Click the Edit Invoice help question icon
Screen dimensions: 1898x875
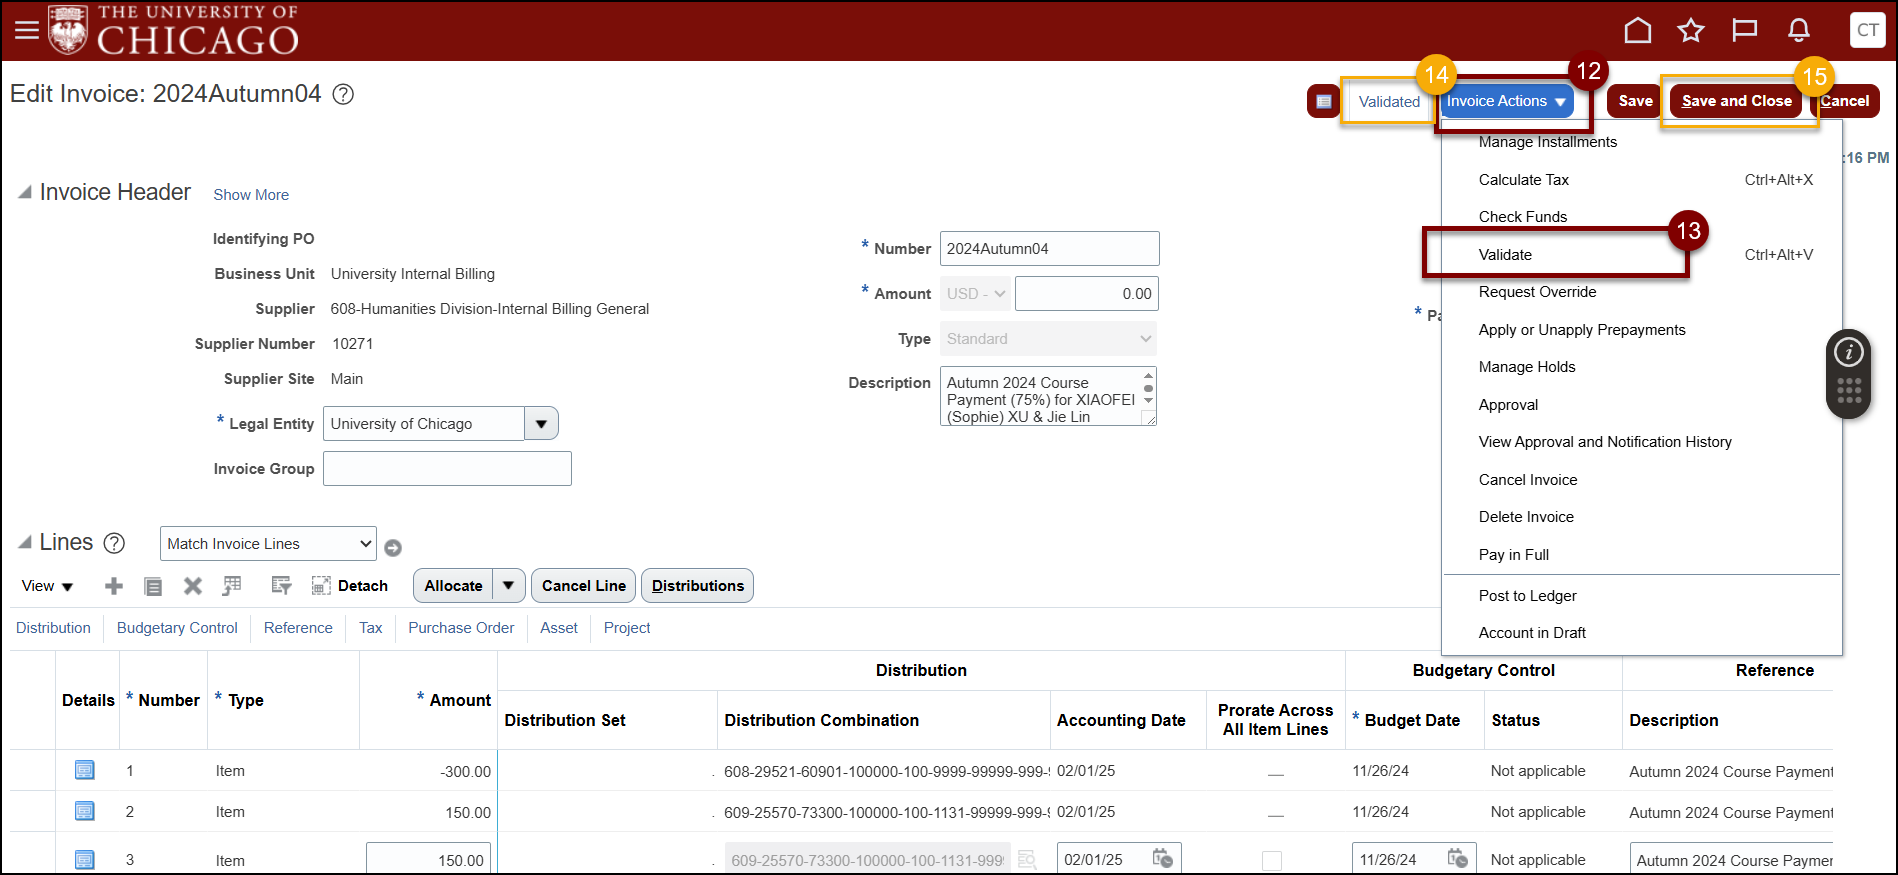(343, 95)
